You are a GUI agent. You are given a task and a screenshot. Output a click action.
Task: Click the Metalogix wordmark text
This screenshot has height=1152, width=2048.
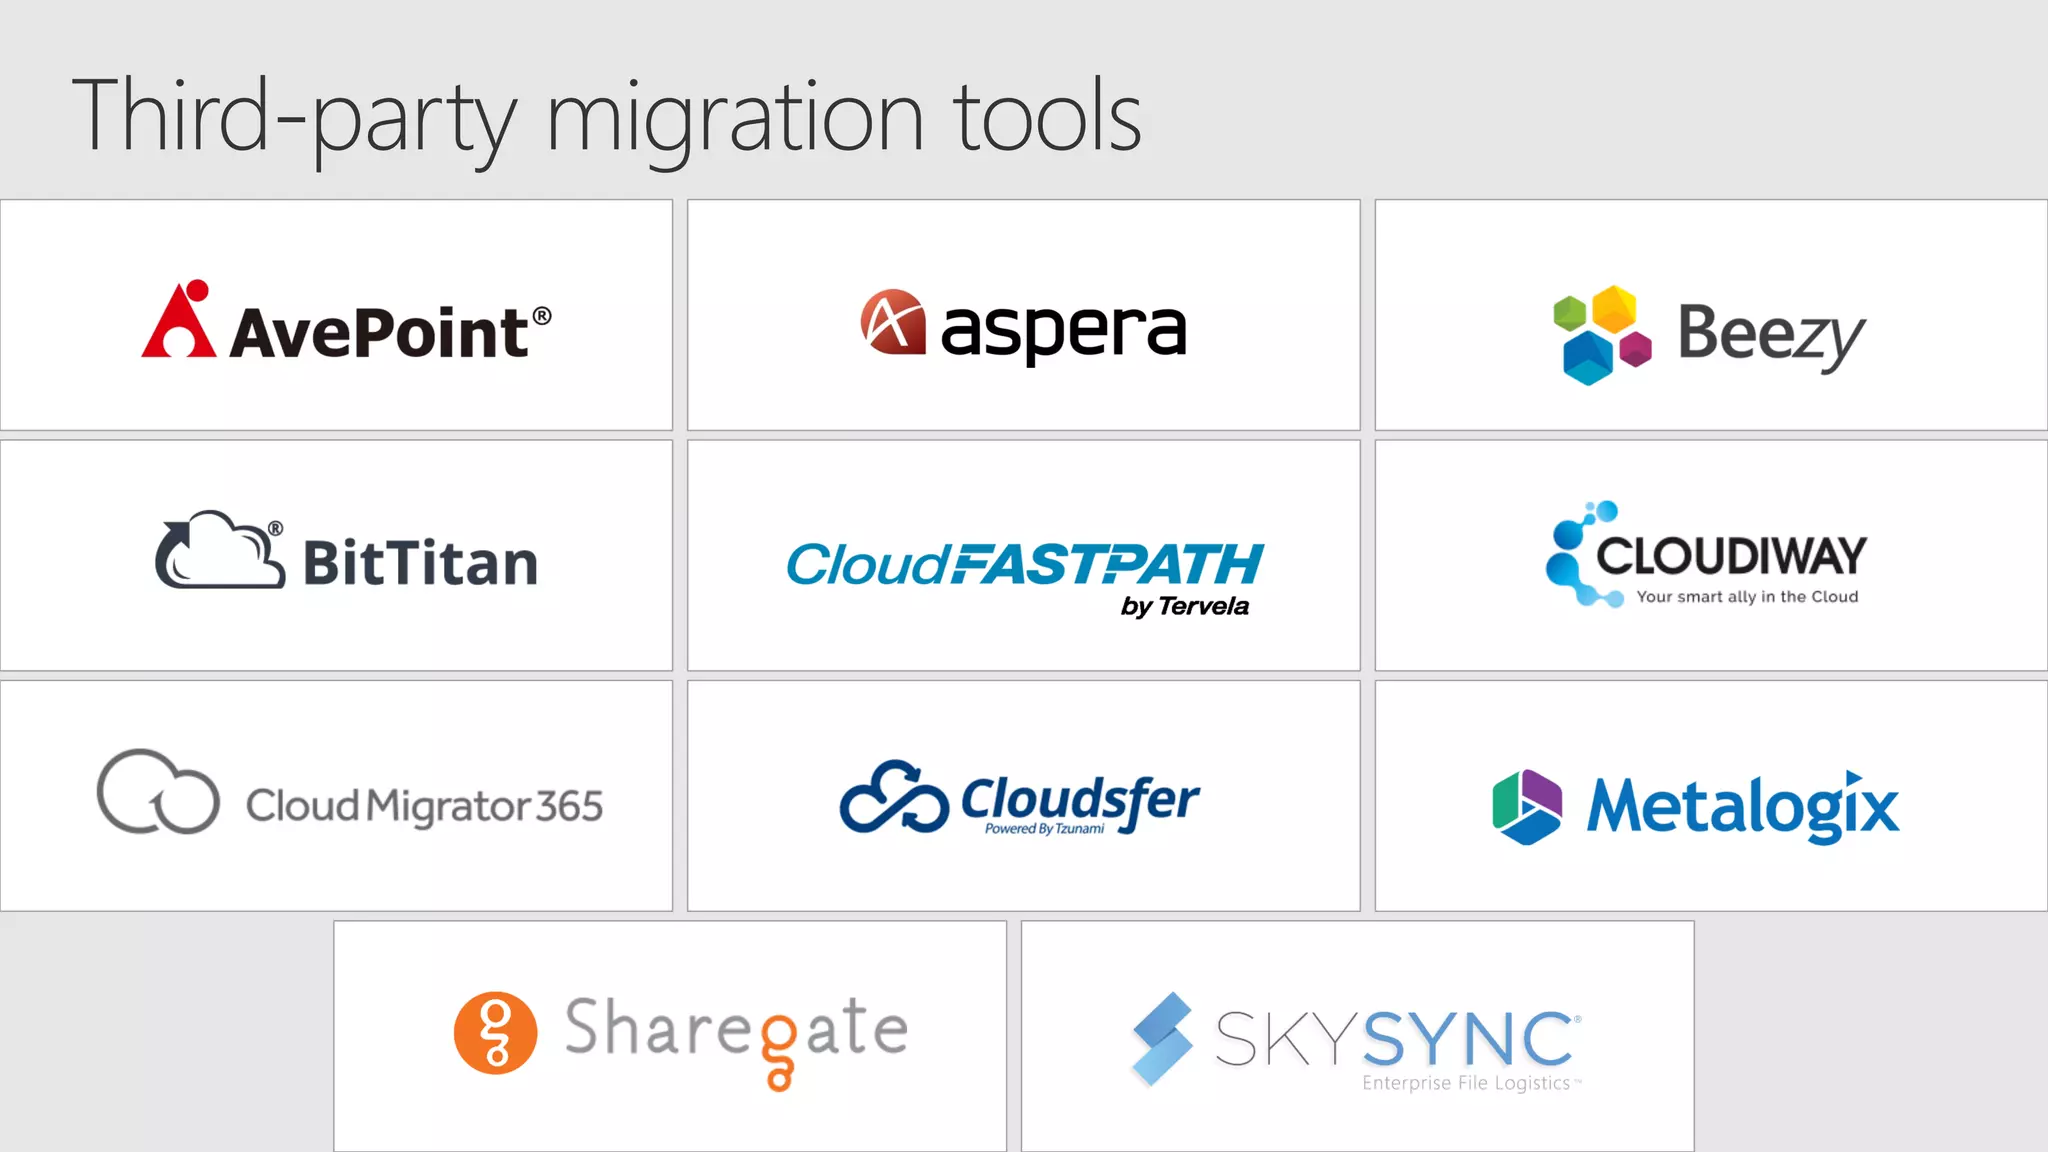coord(1742,807)
